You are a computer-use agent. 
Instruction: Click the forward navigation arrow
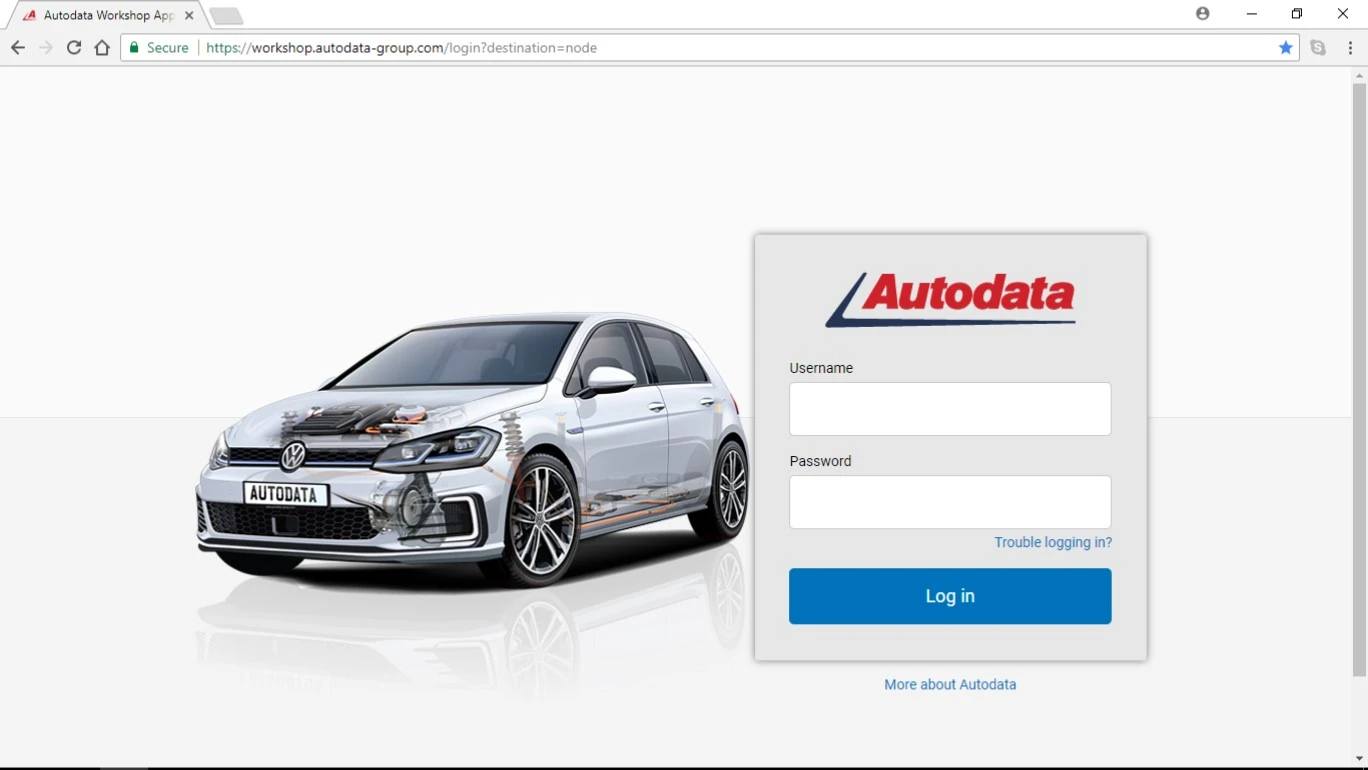[45, 47]
